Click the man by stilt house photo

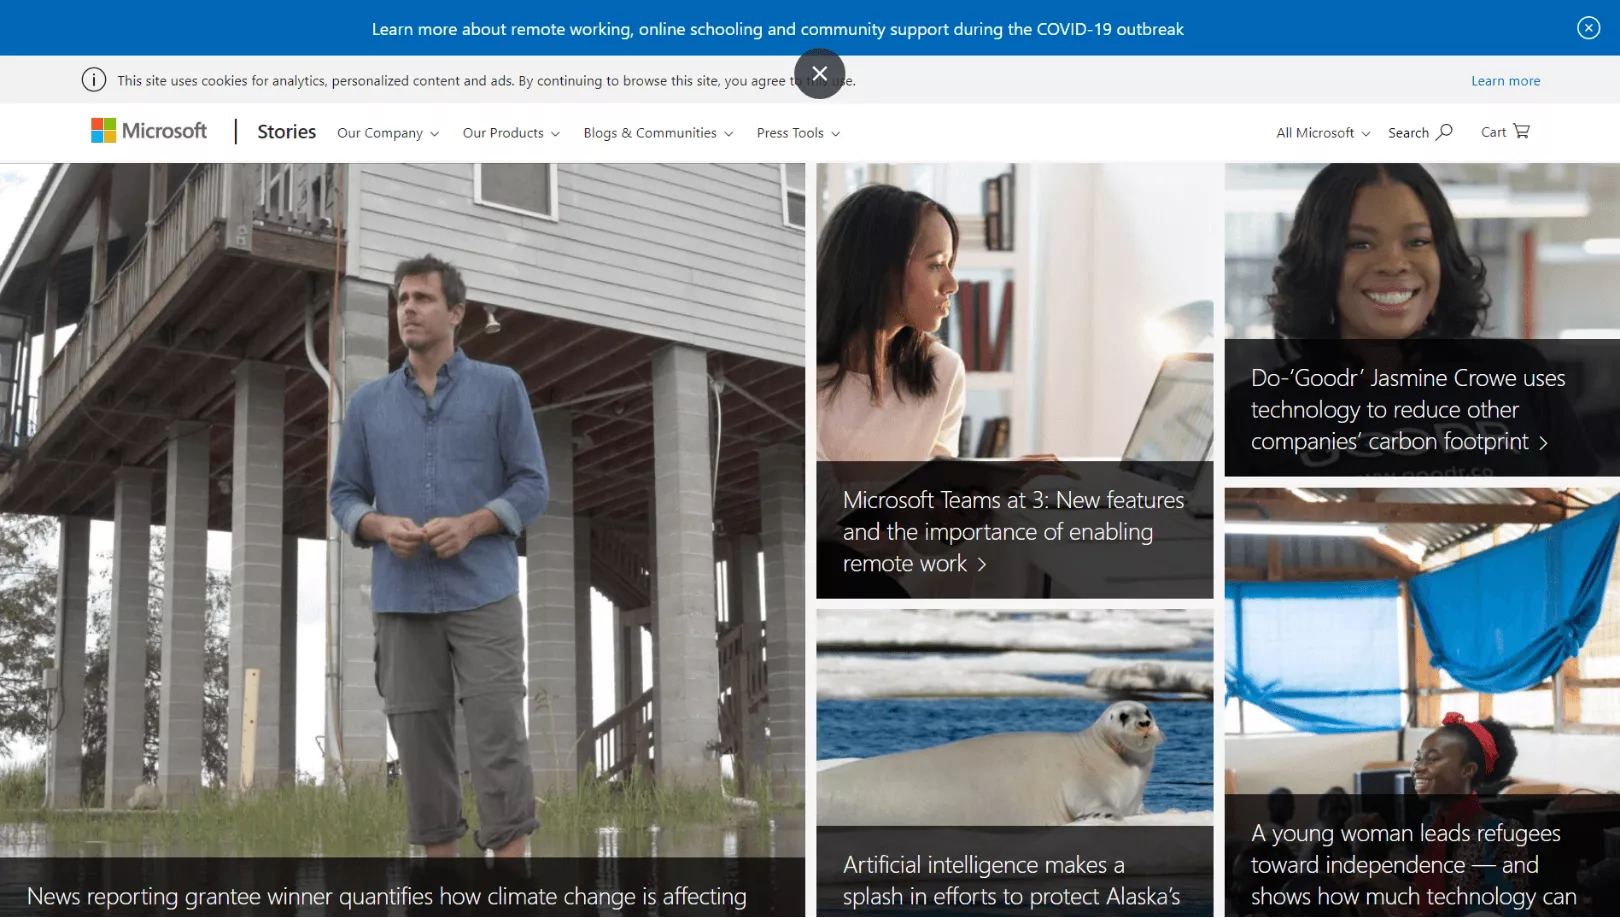point(402,510)
